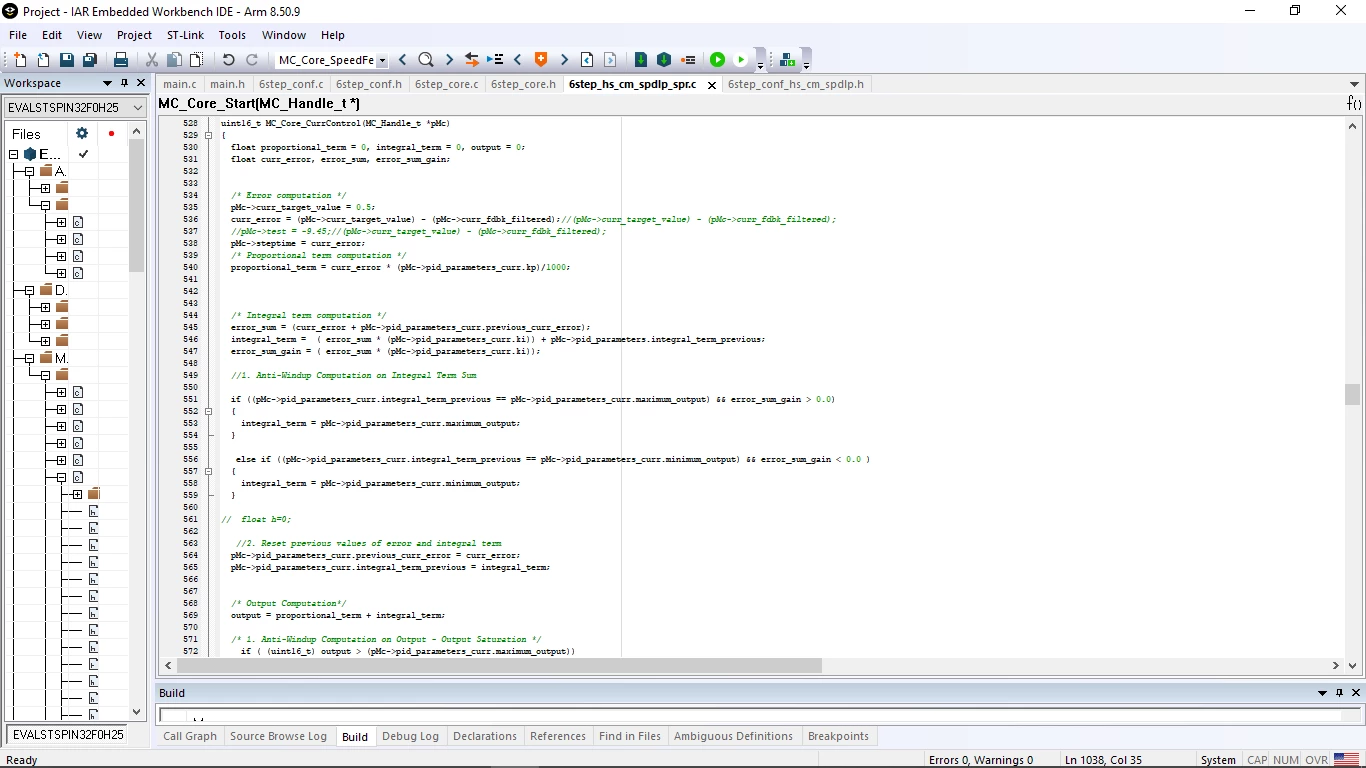Collapse the M... folder in Workspace tree
This screenshot has height=768, width=1366.
tap(30, 358)
